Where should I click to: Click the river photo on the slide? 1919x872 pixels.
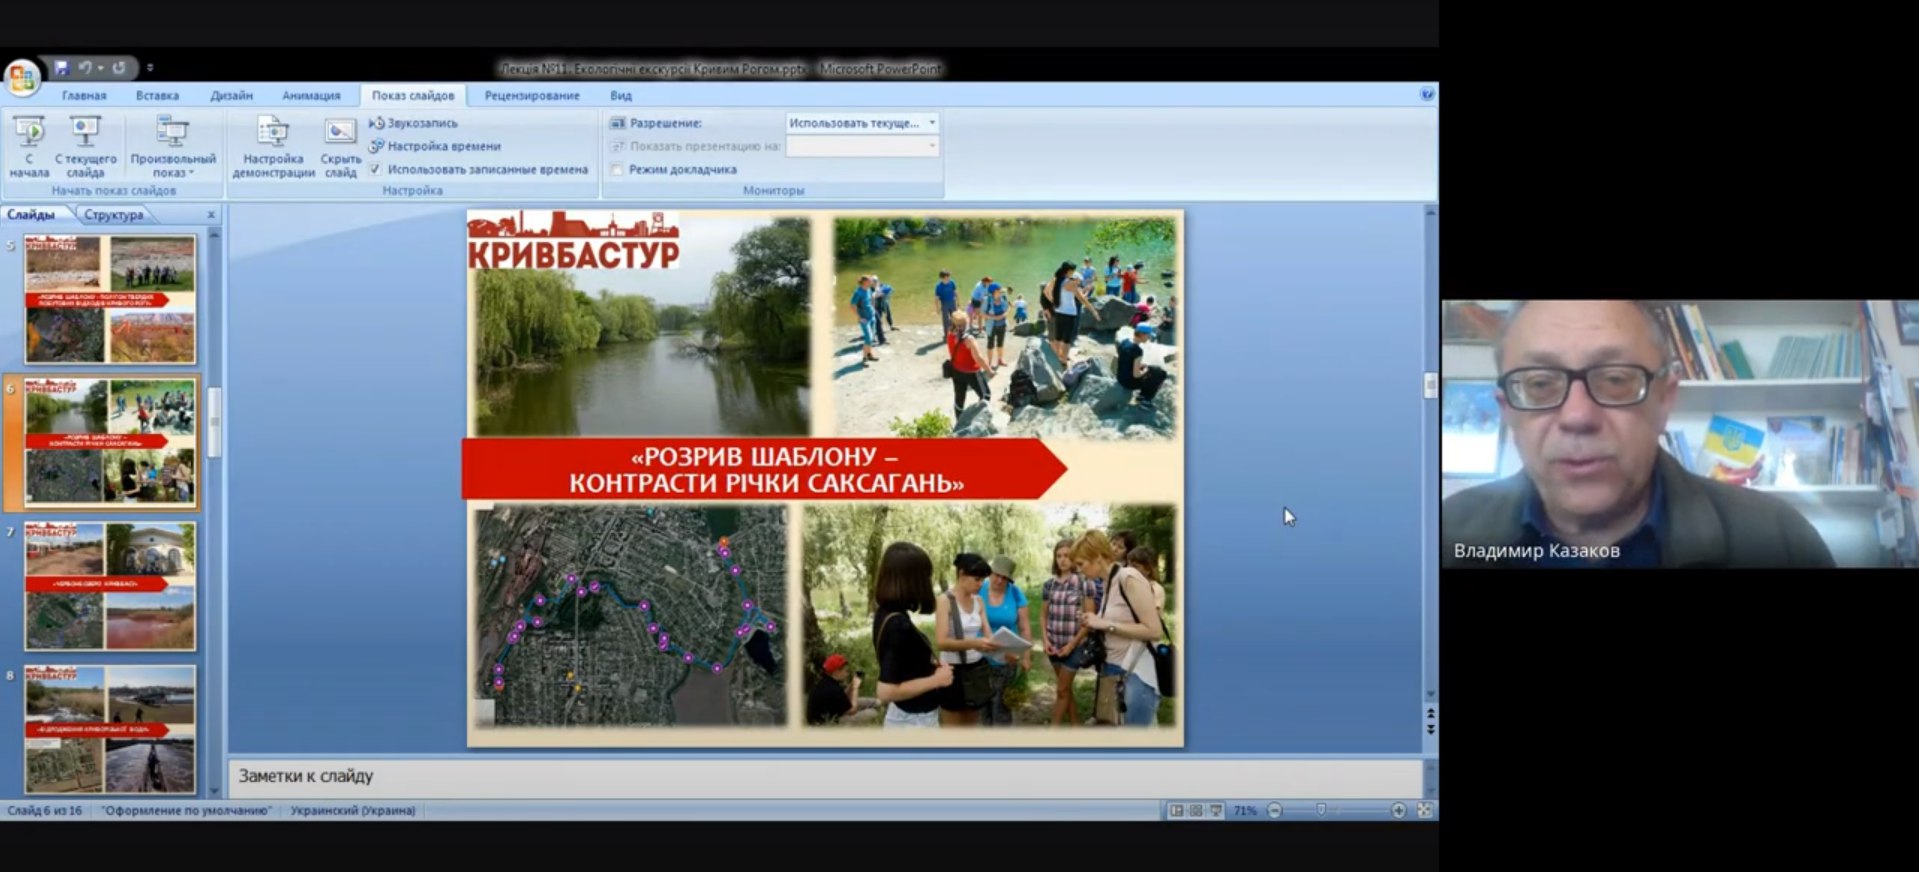642,326
